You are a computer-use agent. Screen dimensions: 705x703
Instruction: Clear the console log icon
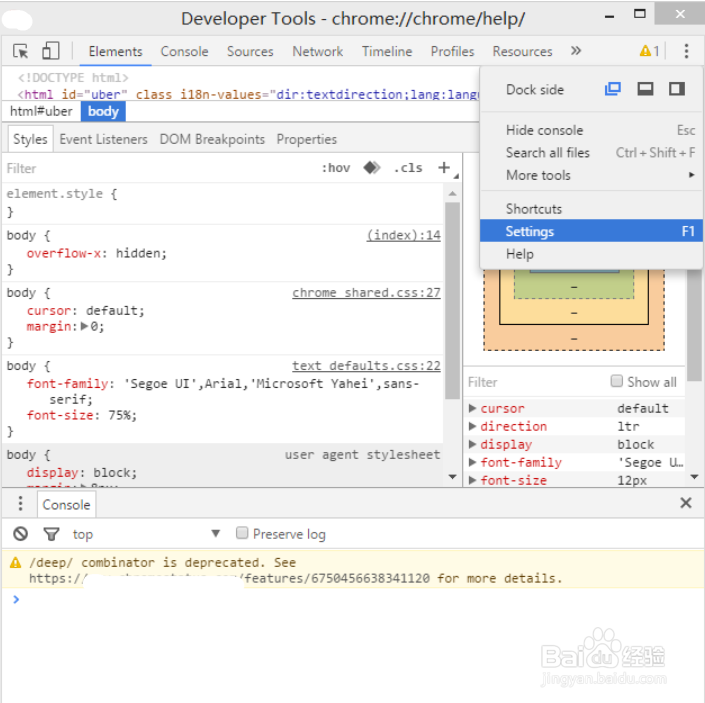[20, 534]
